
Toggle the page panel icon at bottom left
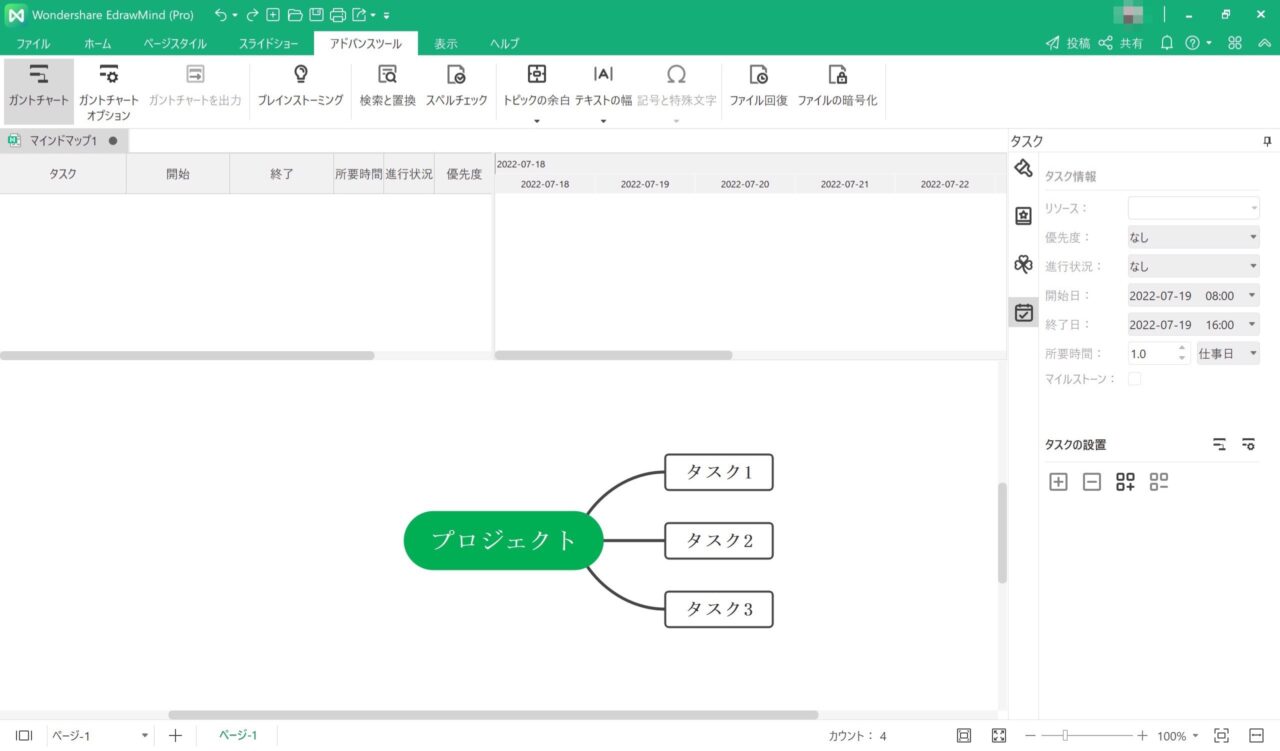24,735
